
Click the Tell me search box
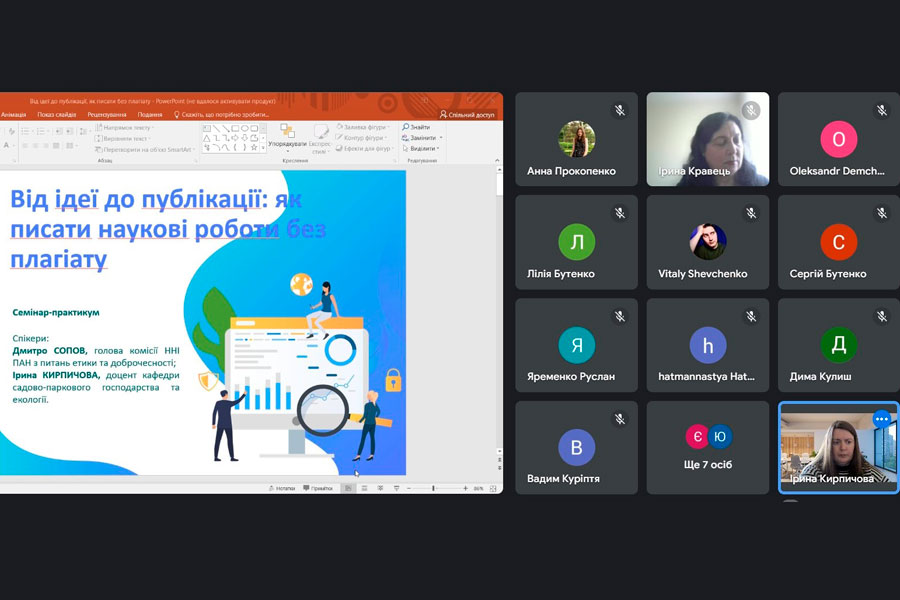[221, 114]
